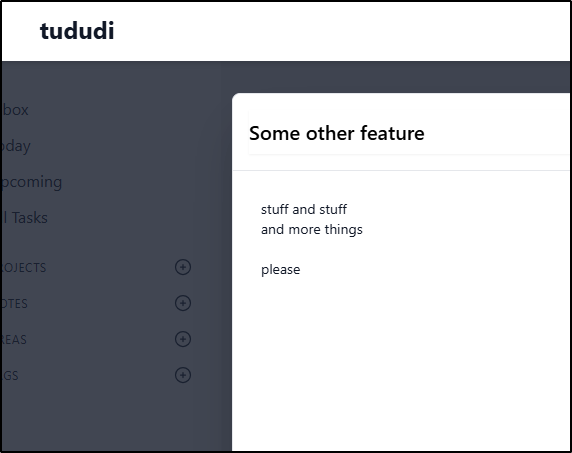
Task: Show All Tasks in sidebar
Action: pos(24,218)
